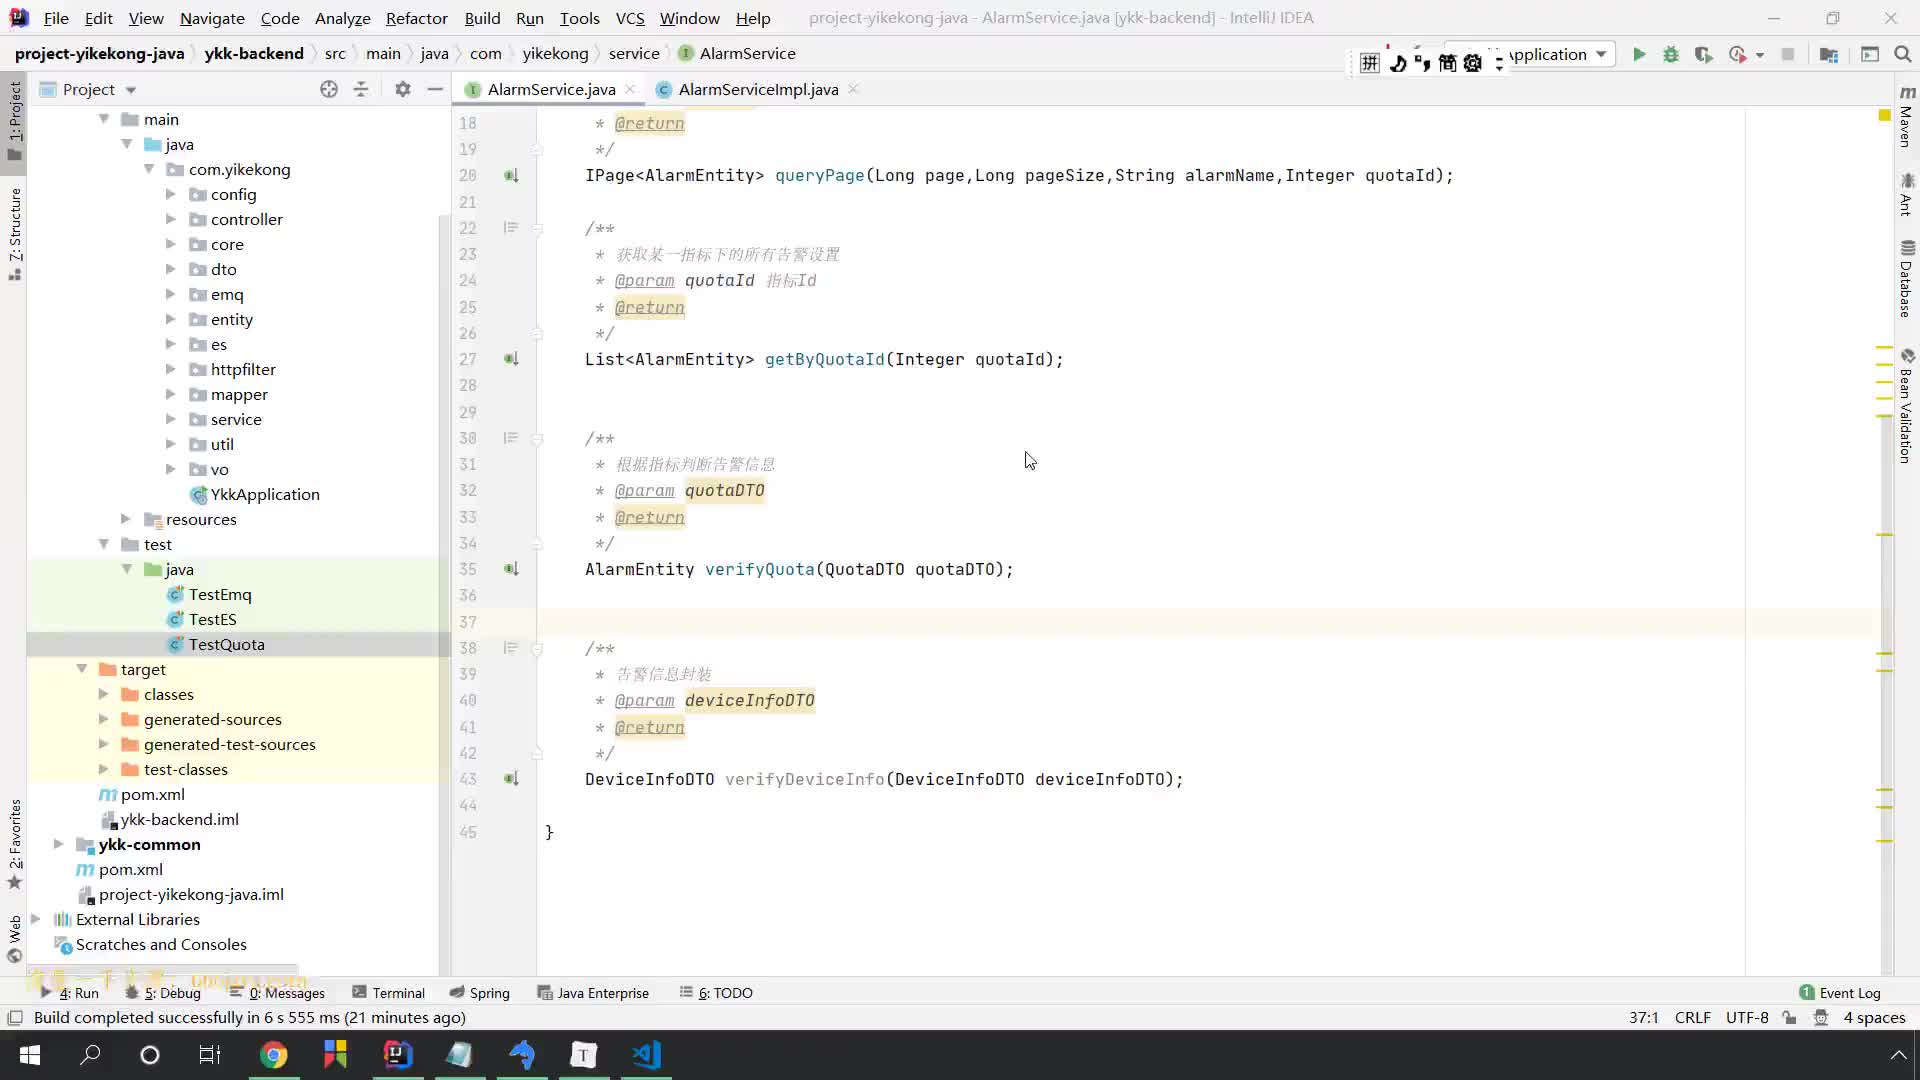Fold the doc comment at line 38
The image size is (1920, 1080).
pos(537,649)
